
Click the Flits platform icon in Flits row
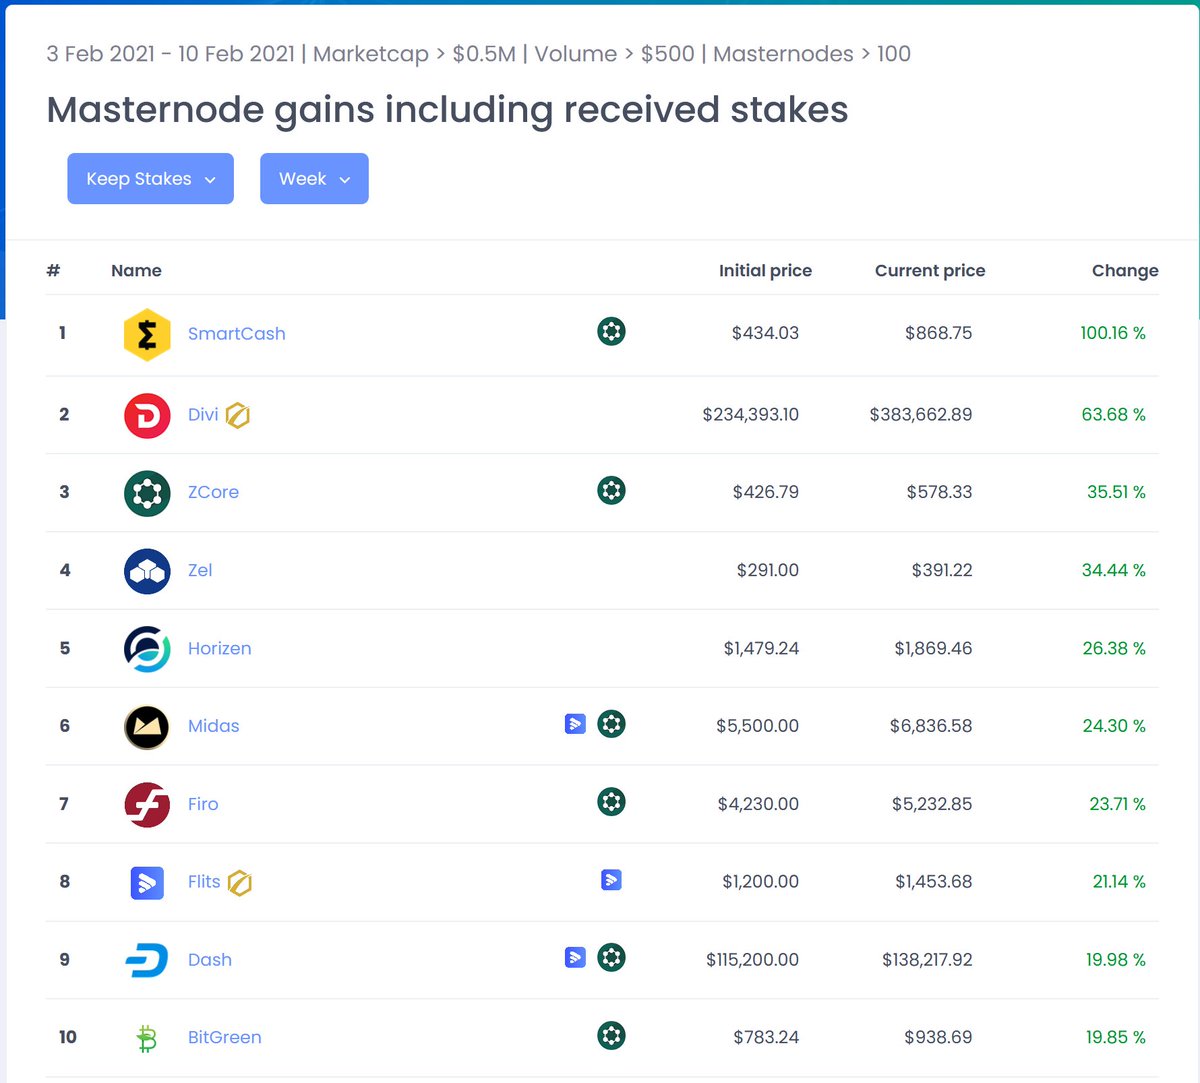611,879
